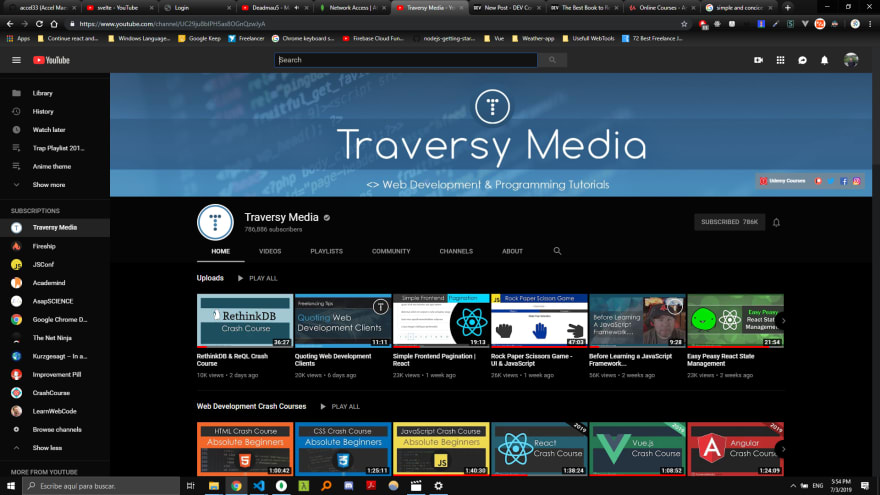Switch to the Playlists tab
Viewport: 880px width, 495px height.
(327, 251)
